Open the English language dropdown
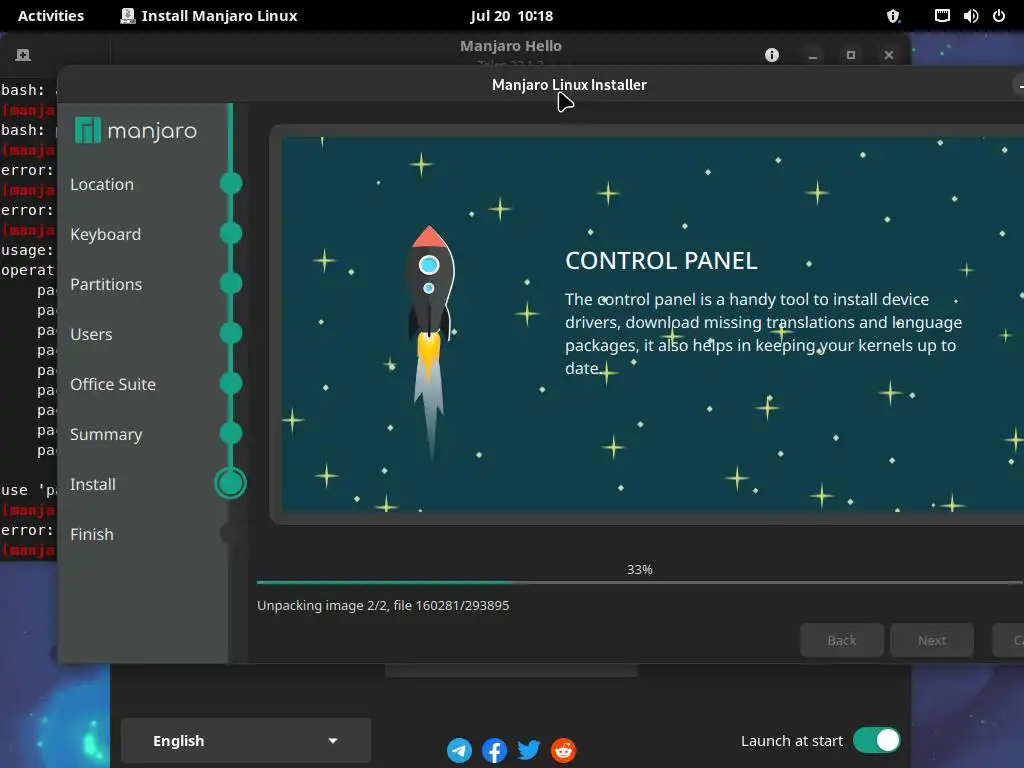Image resolution: width=1024 pixels, height=768 pixels. click(x=246, y=741)
